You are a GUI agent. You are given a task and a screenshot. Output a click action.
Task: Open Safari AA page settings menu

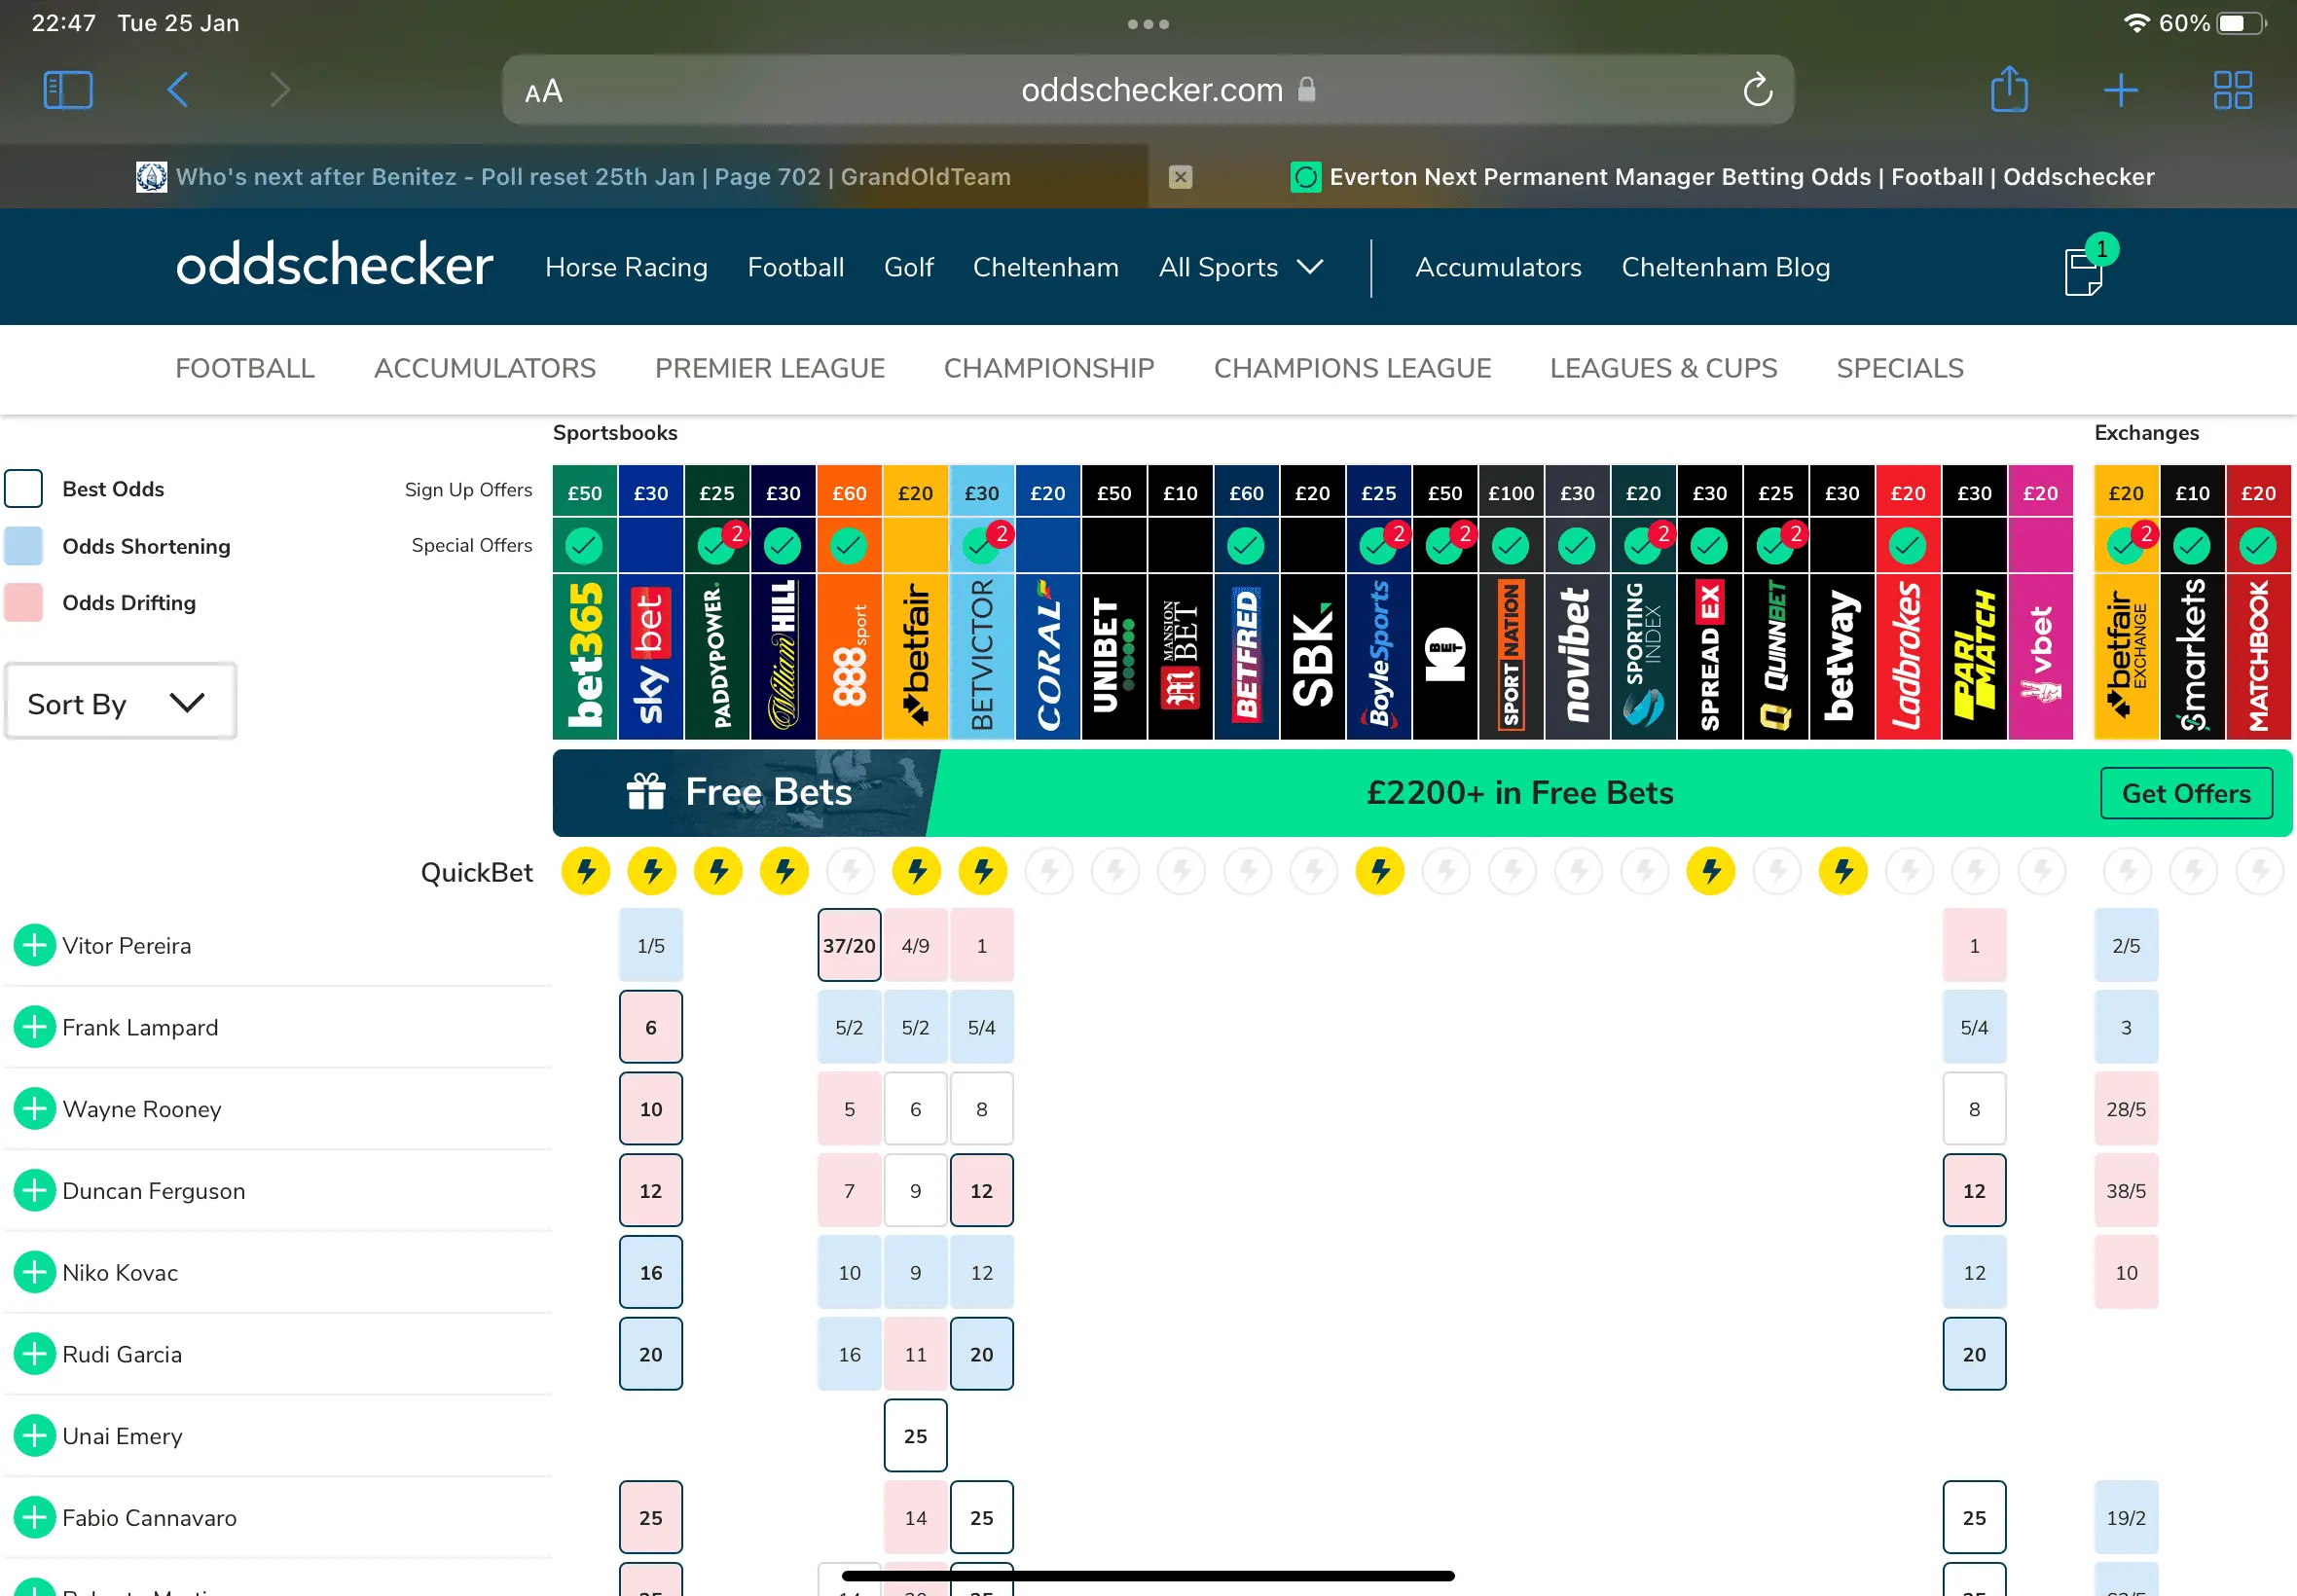544,91
